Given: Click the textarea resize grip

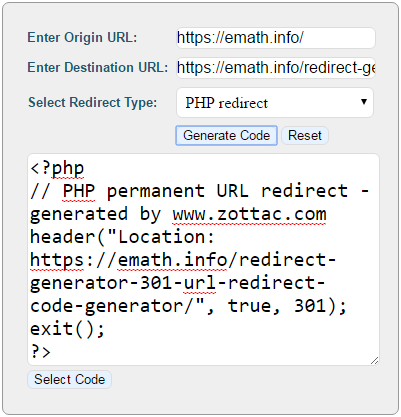Looking at the screenshot, I should tap(375, 360).
